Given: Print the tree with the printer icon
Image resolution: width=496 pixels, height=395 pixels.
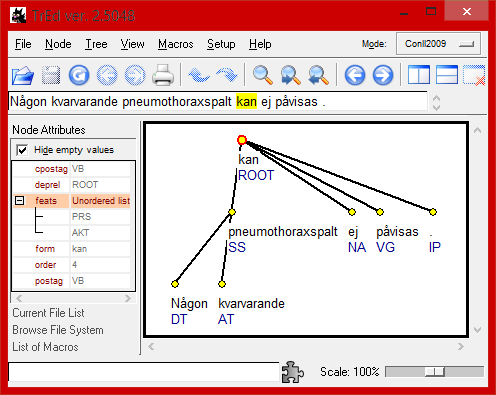Looking at the screenshot, I should click(163, 75).
